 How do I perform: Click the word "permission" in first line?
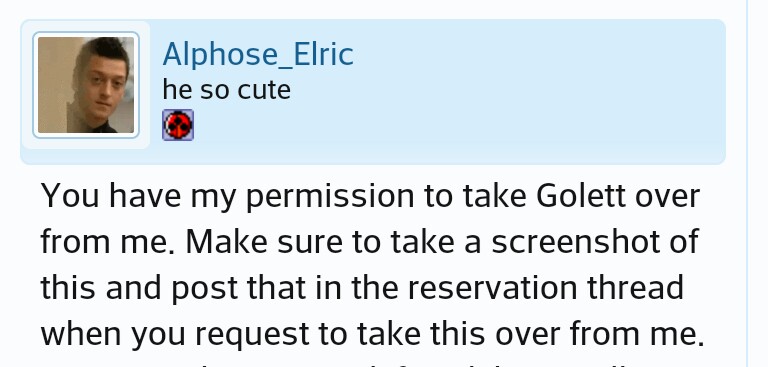coord(330,197)
